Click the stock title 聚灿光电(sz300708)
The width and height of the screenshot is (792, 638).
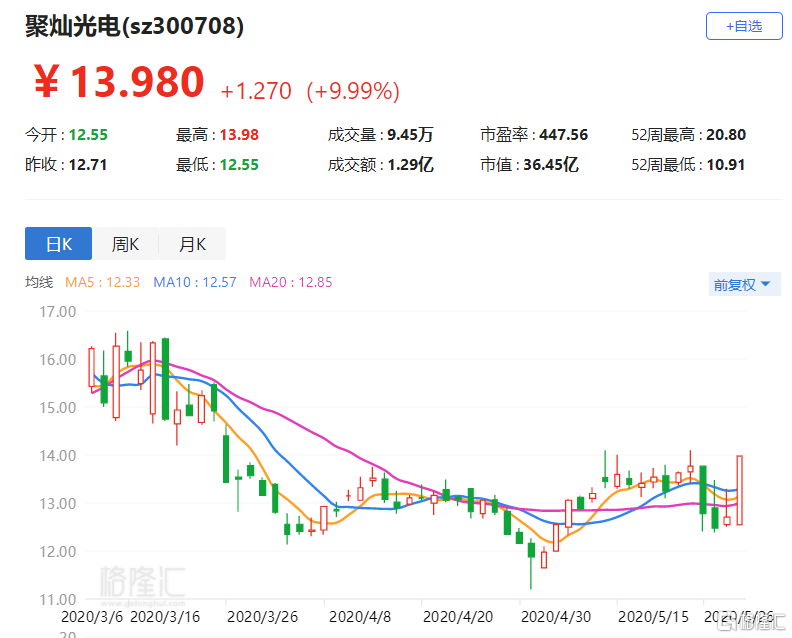(x=134, y=27)
